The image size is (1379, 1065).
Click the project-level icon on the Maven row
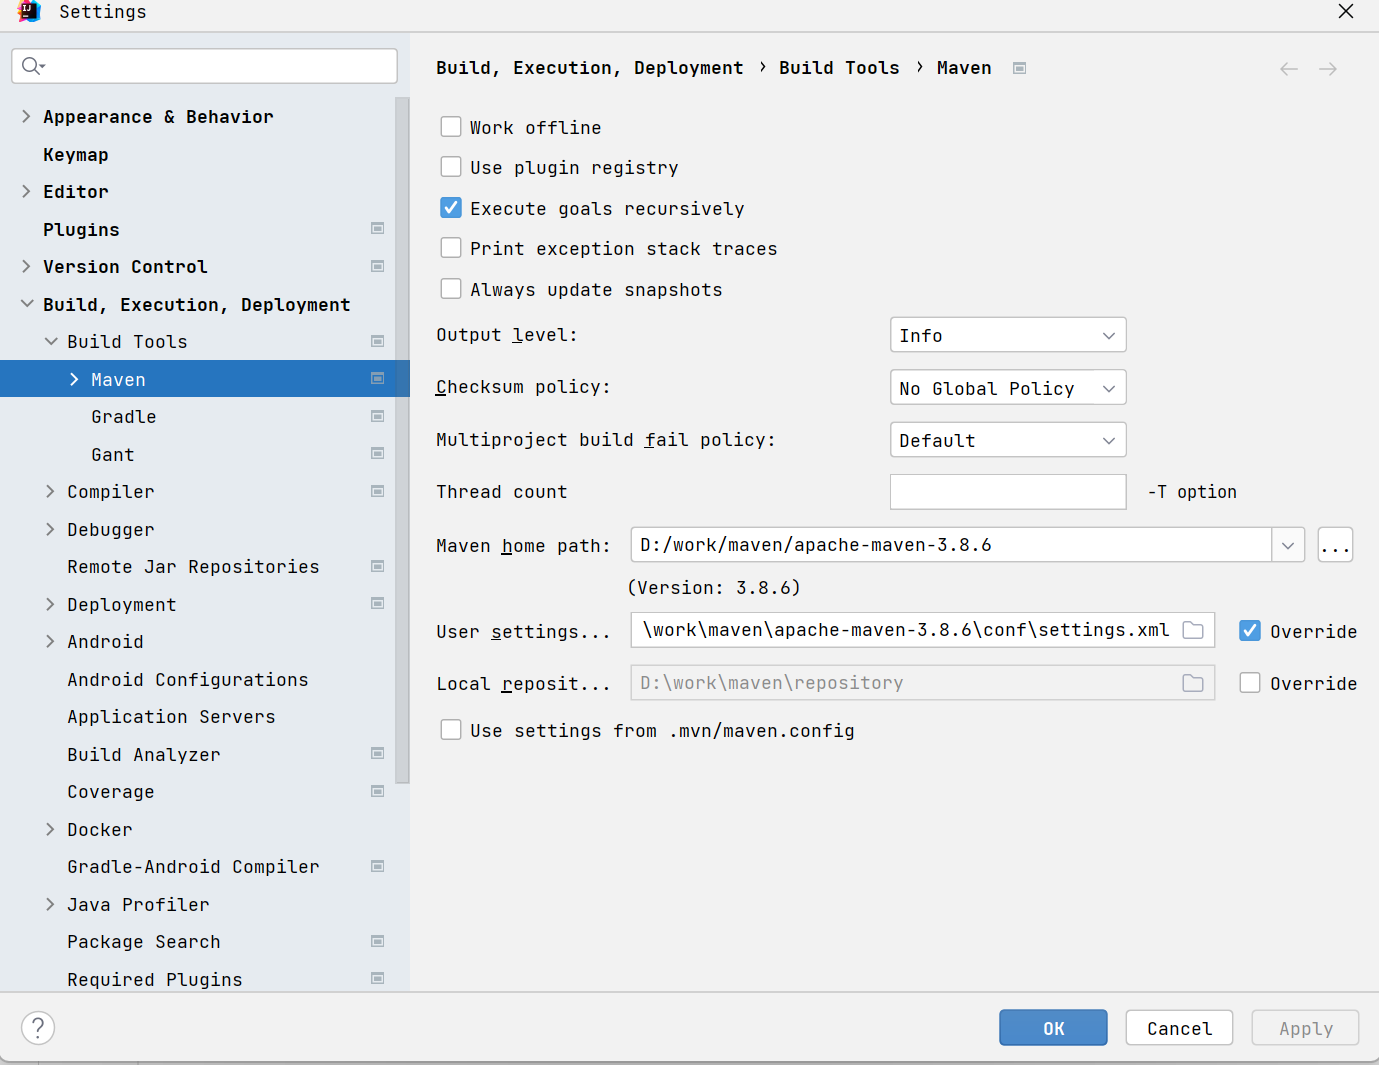(x=377, y=379)
